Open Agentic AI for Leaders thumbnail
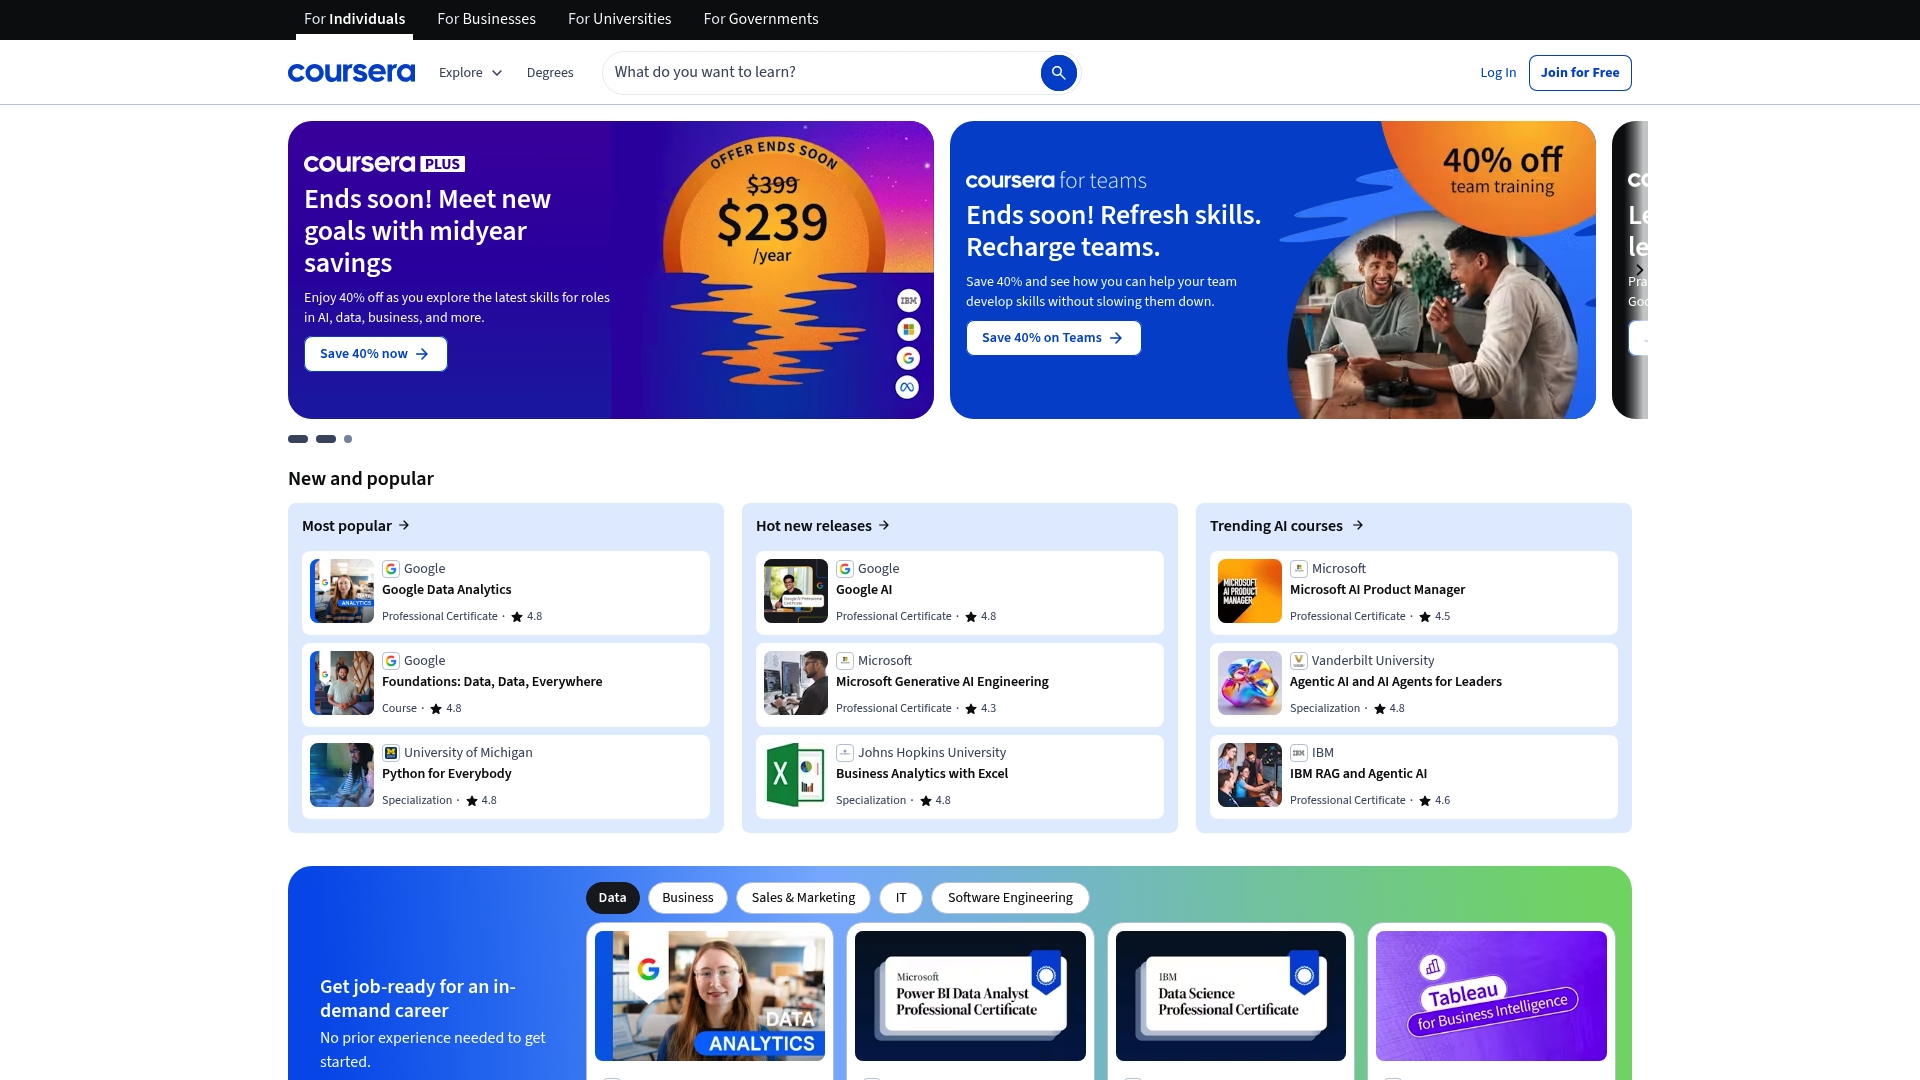 pyautogui.click(x=1250, y=683)
